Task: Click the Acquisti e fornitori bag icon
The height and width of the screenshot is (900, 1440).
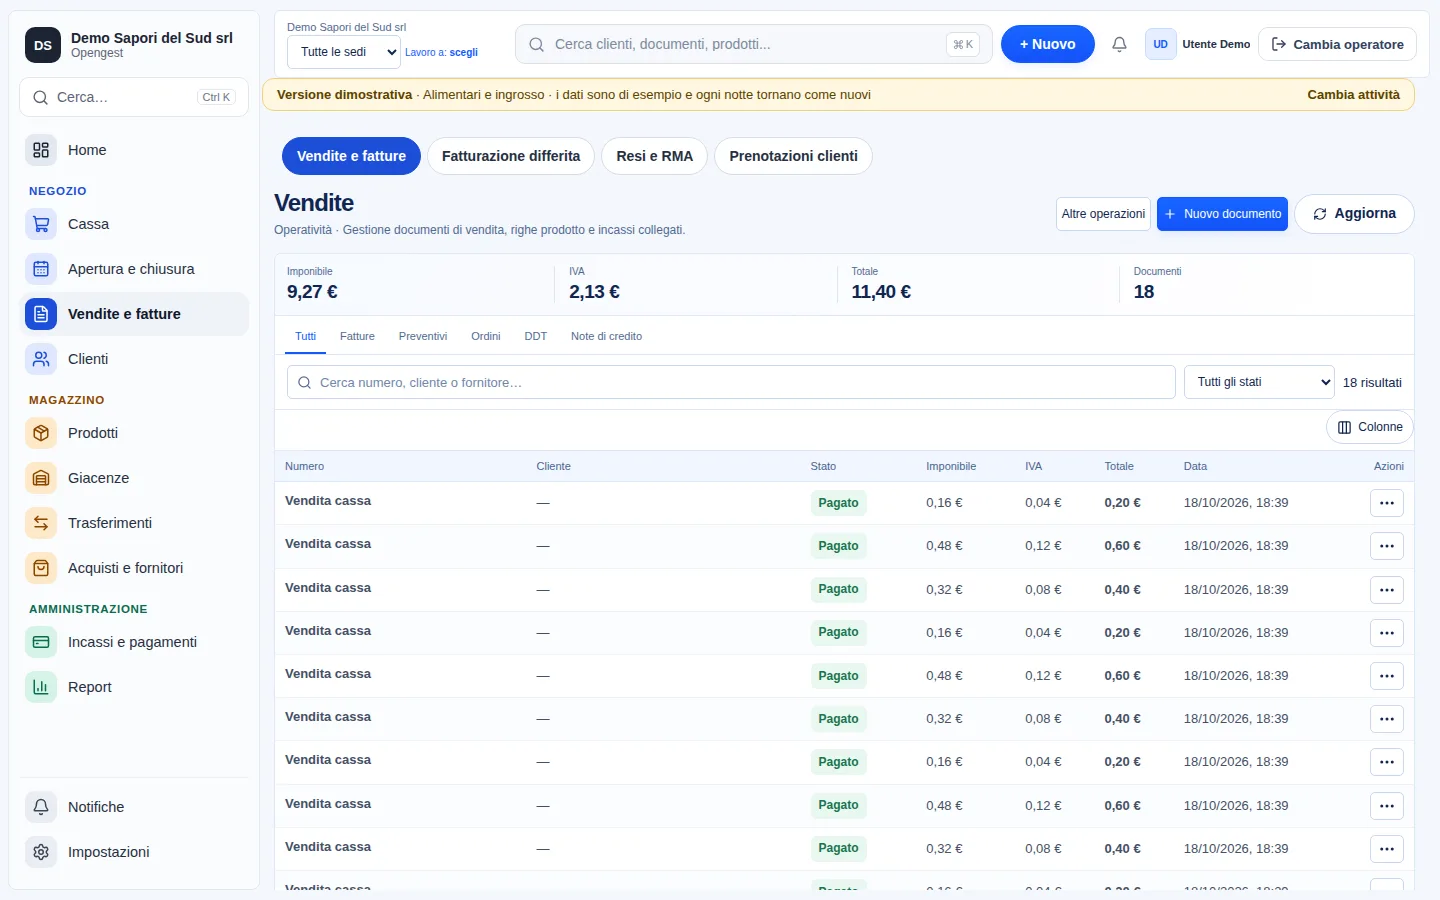Action: pos(41,568)
